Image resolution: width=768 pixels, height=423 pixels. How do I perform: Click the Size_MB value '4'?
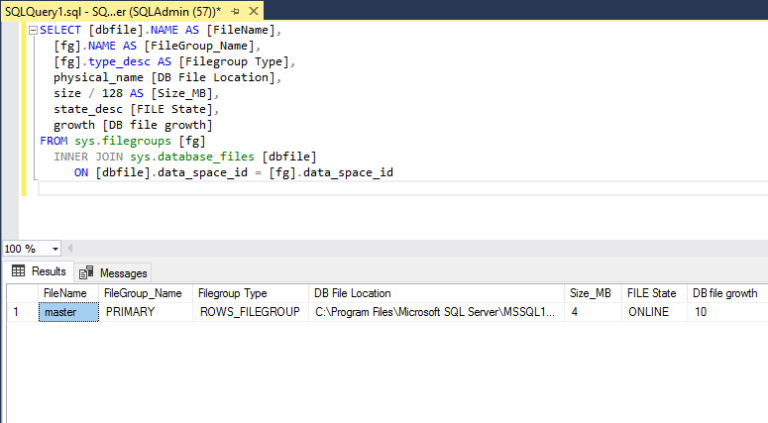tap(593, 312)
